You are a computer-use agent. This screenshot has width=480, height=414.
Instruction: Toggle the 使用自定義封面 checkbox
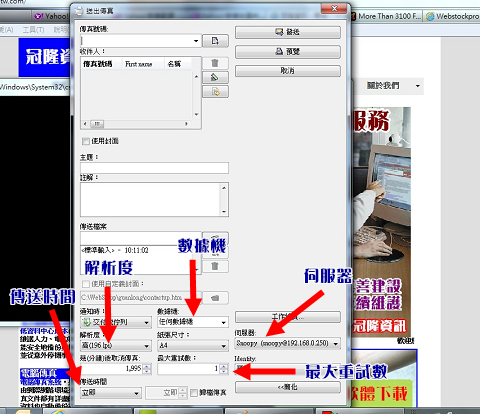coord(86,284)
